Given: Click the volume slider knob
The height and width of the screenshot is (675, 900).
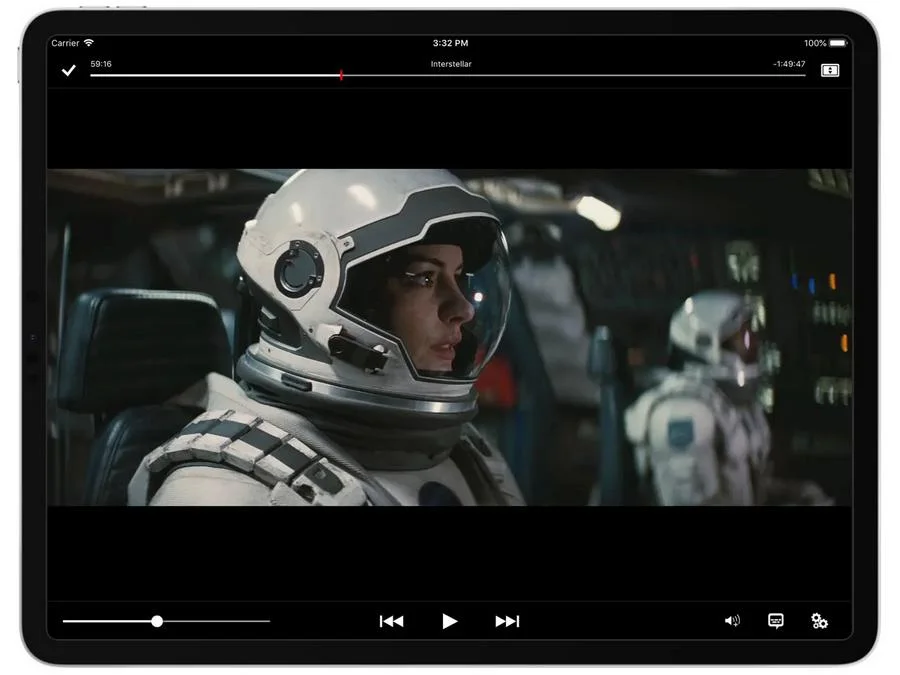Looking at the screenshot, I should pos(157,621).
